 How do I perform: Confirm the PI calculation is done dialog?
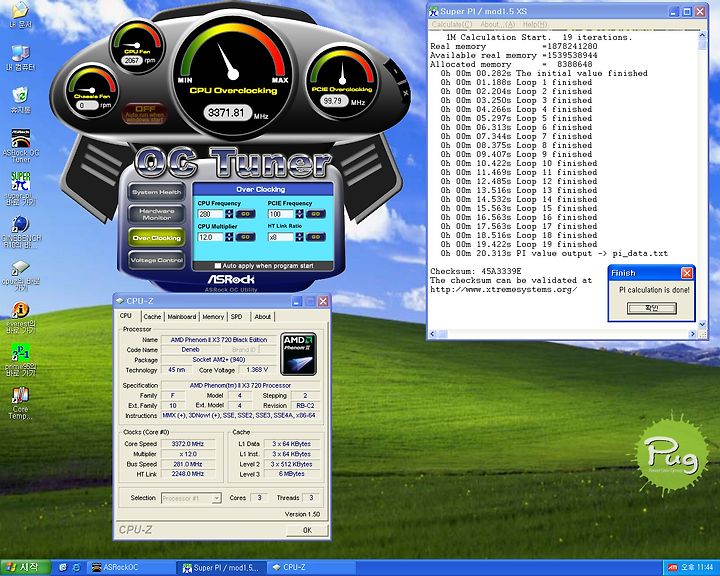click(x=652, y=308)
